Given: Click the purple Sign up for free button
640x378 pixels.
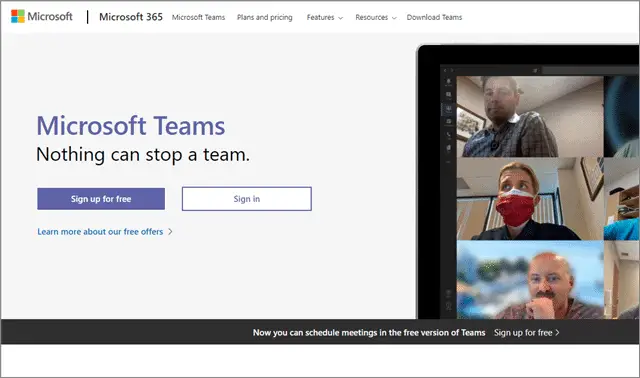Looking at the screenshot, I should click(101, 199).
